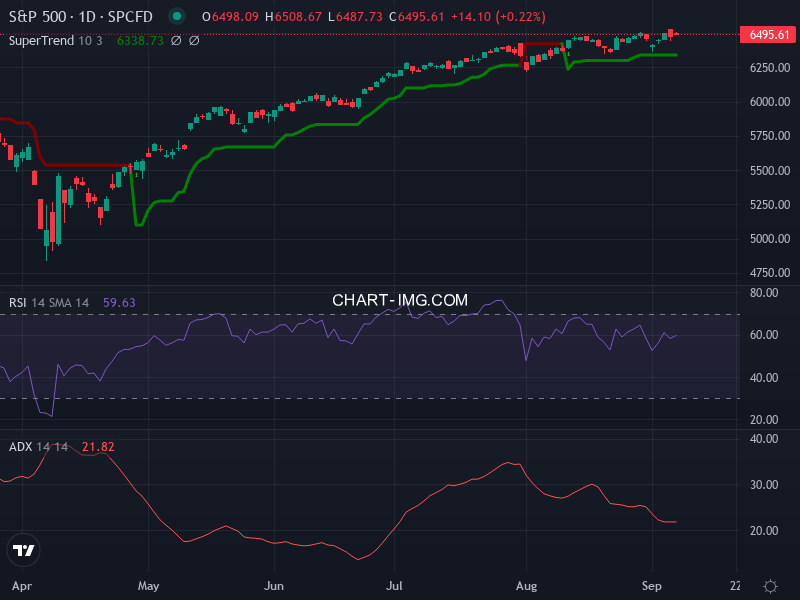Click the RSI 80.00 axis label

click(764, 293)
